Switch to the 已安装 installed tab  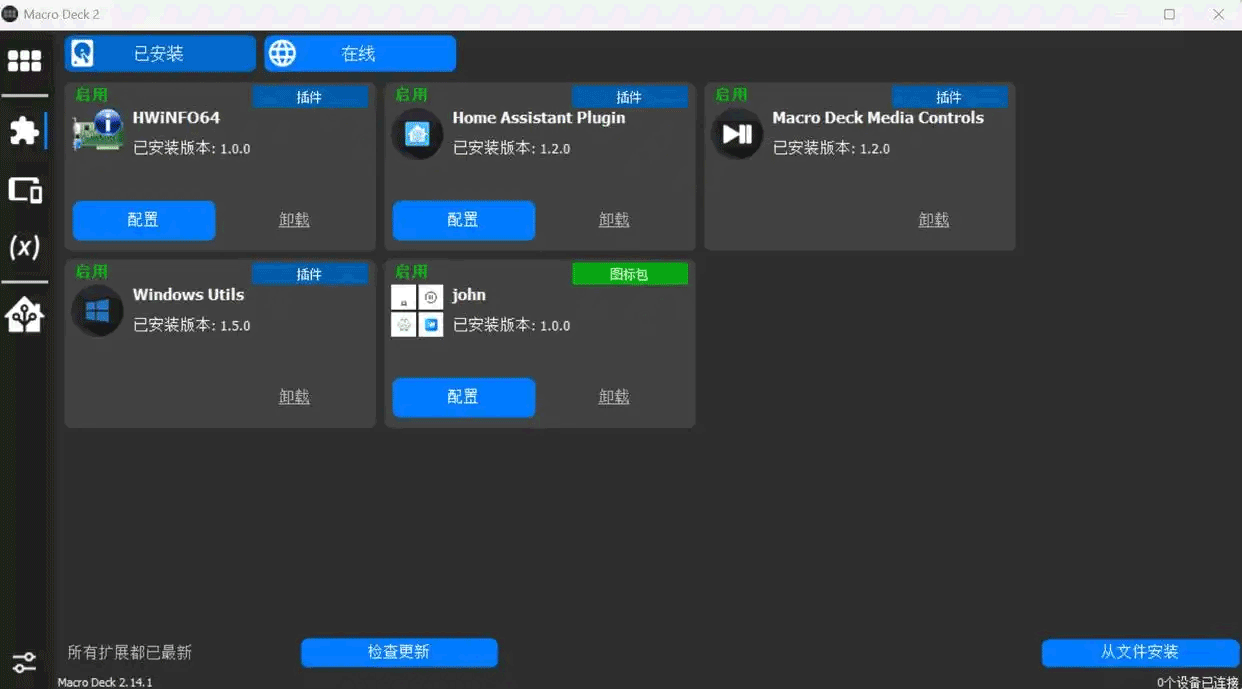160,54
